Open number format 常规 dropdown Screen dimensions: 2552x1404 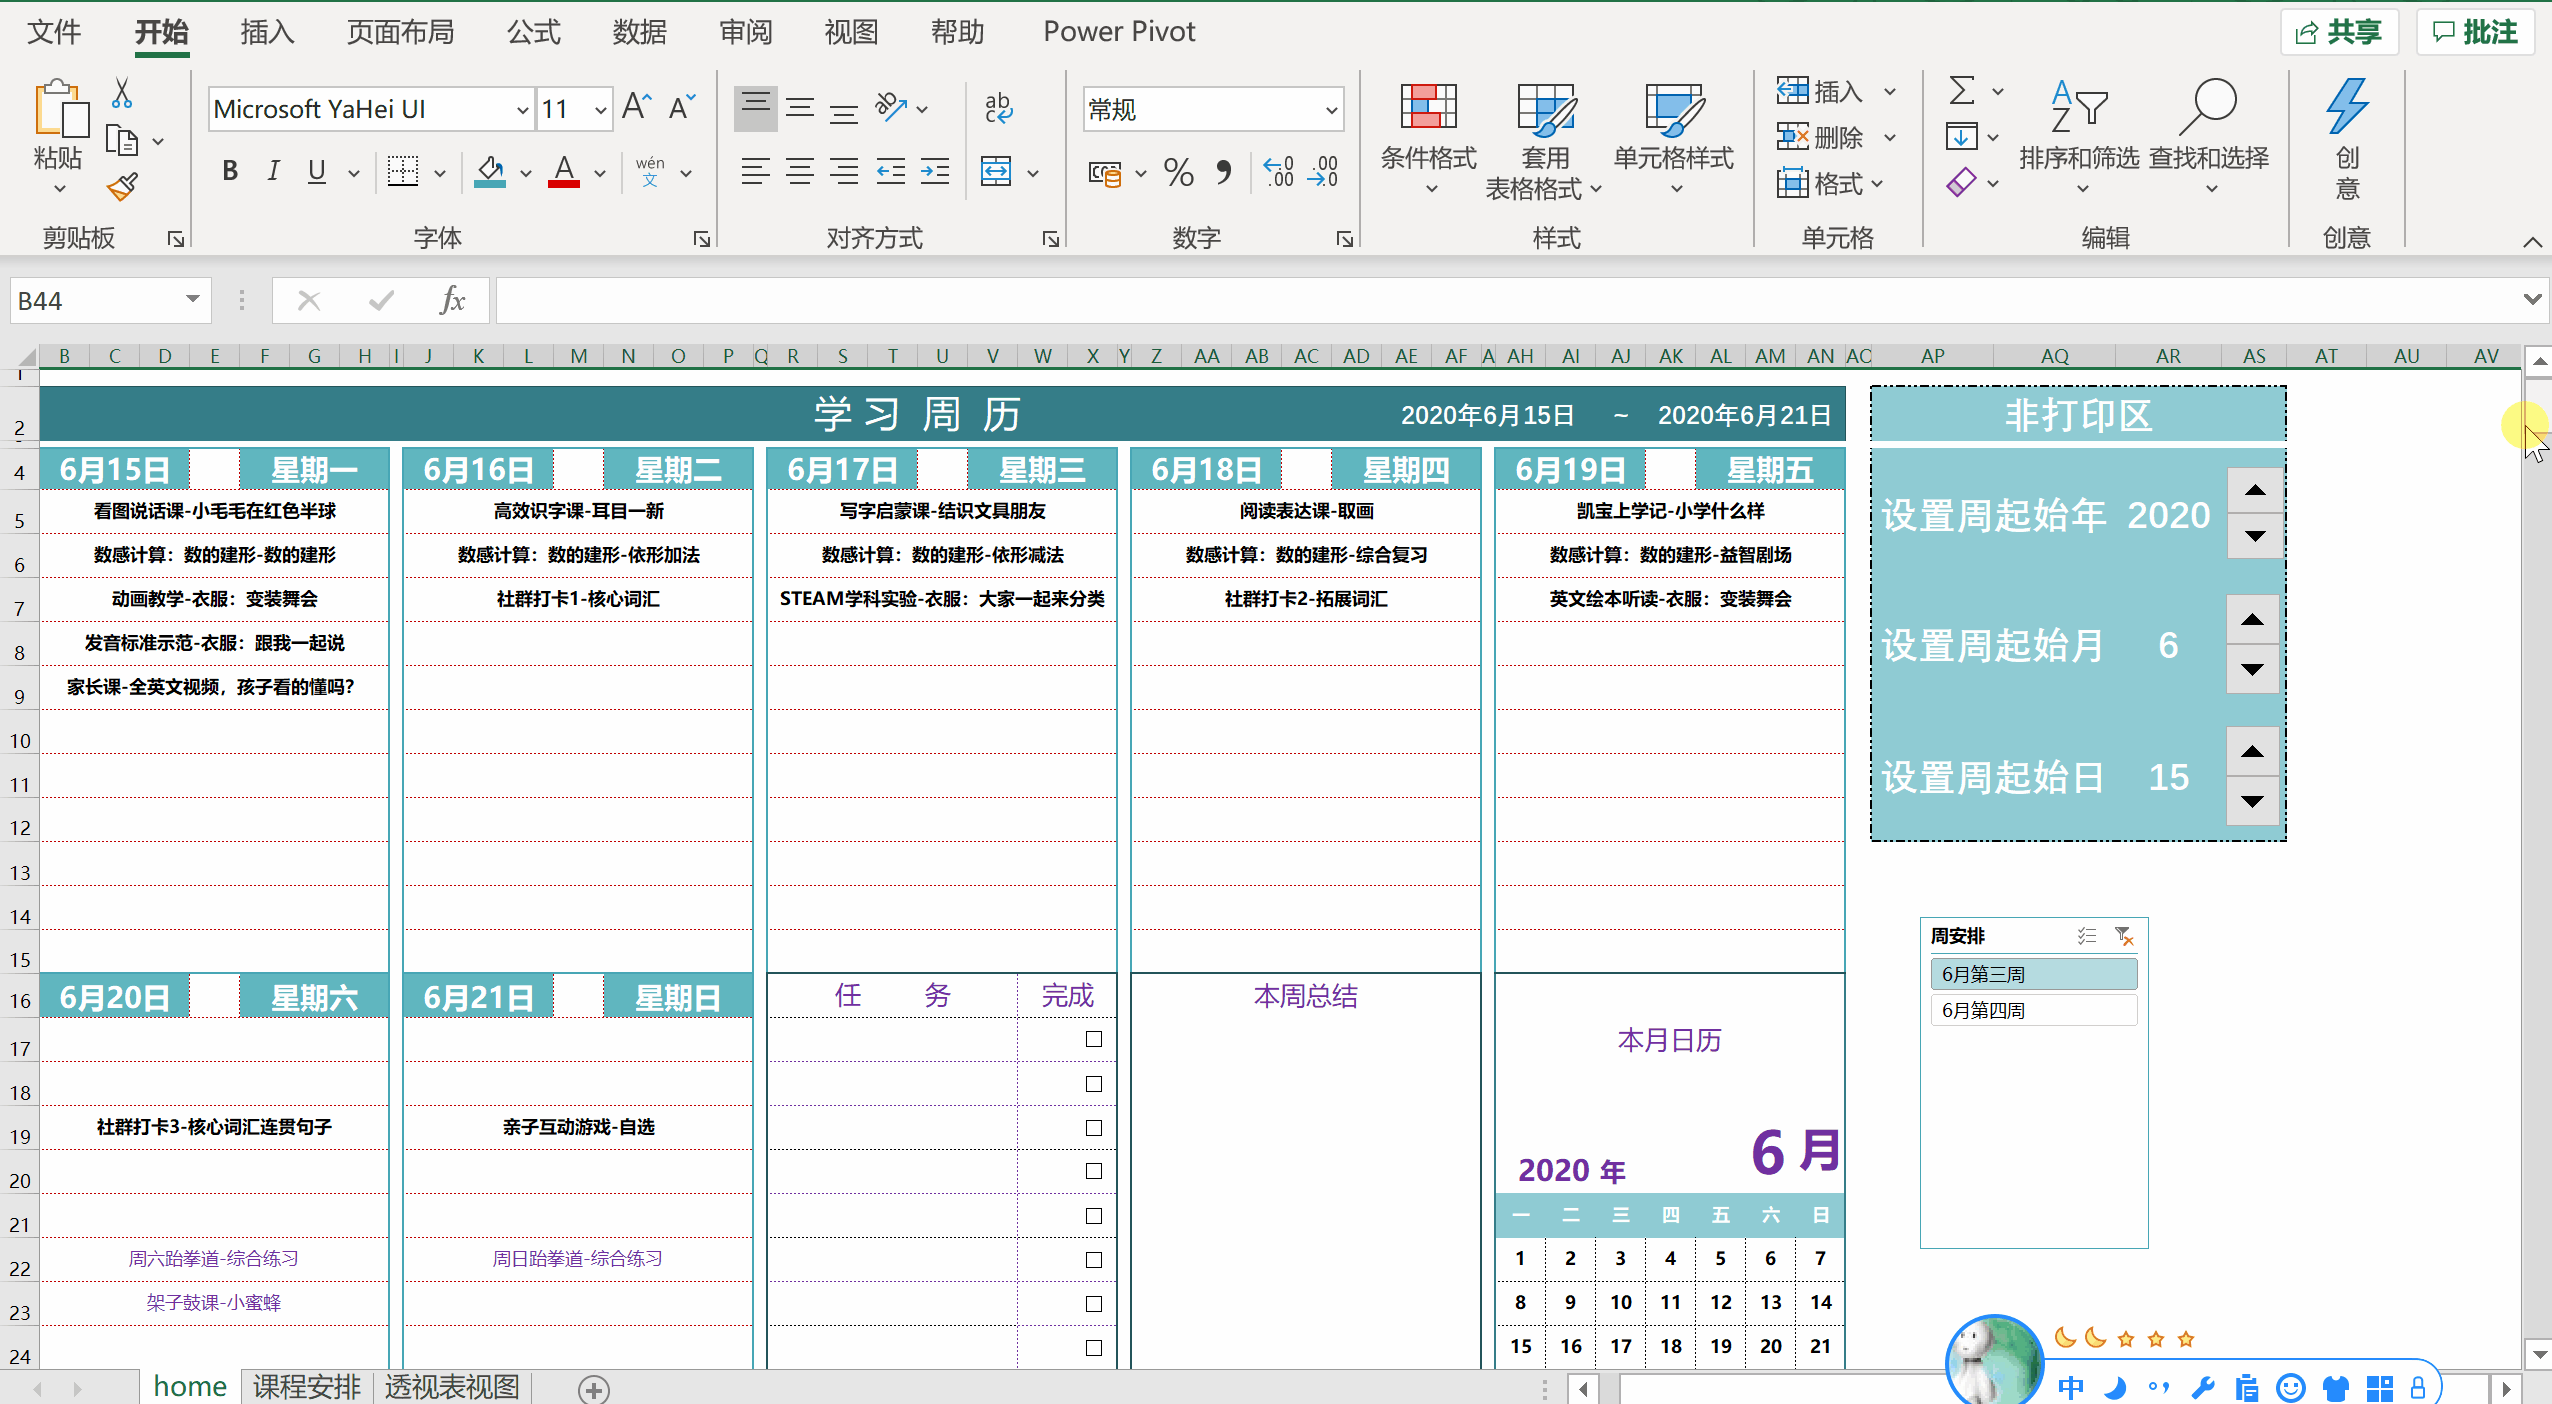click(1331, 110)
